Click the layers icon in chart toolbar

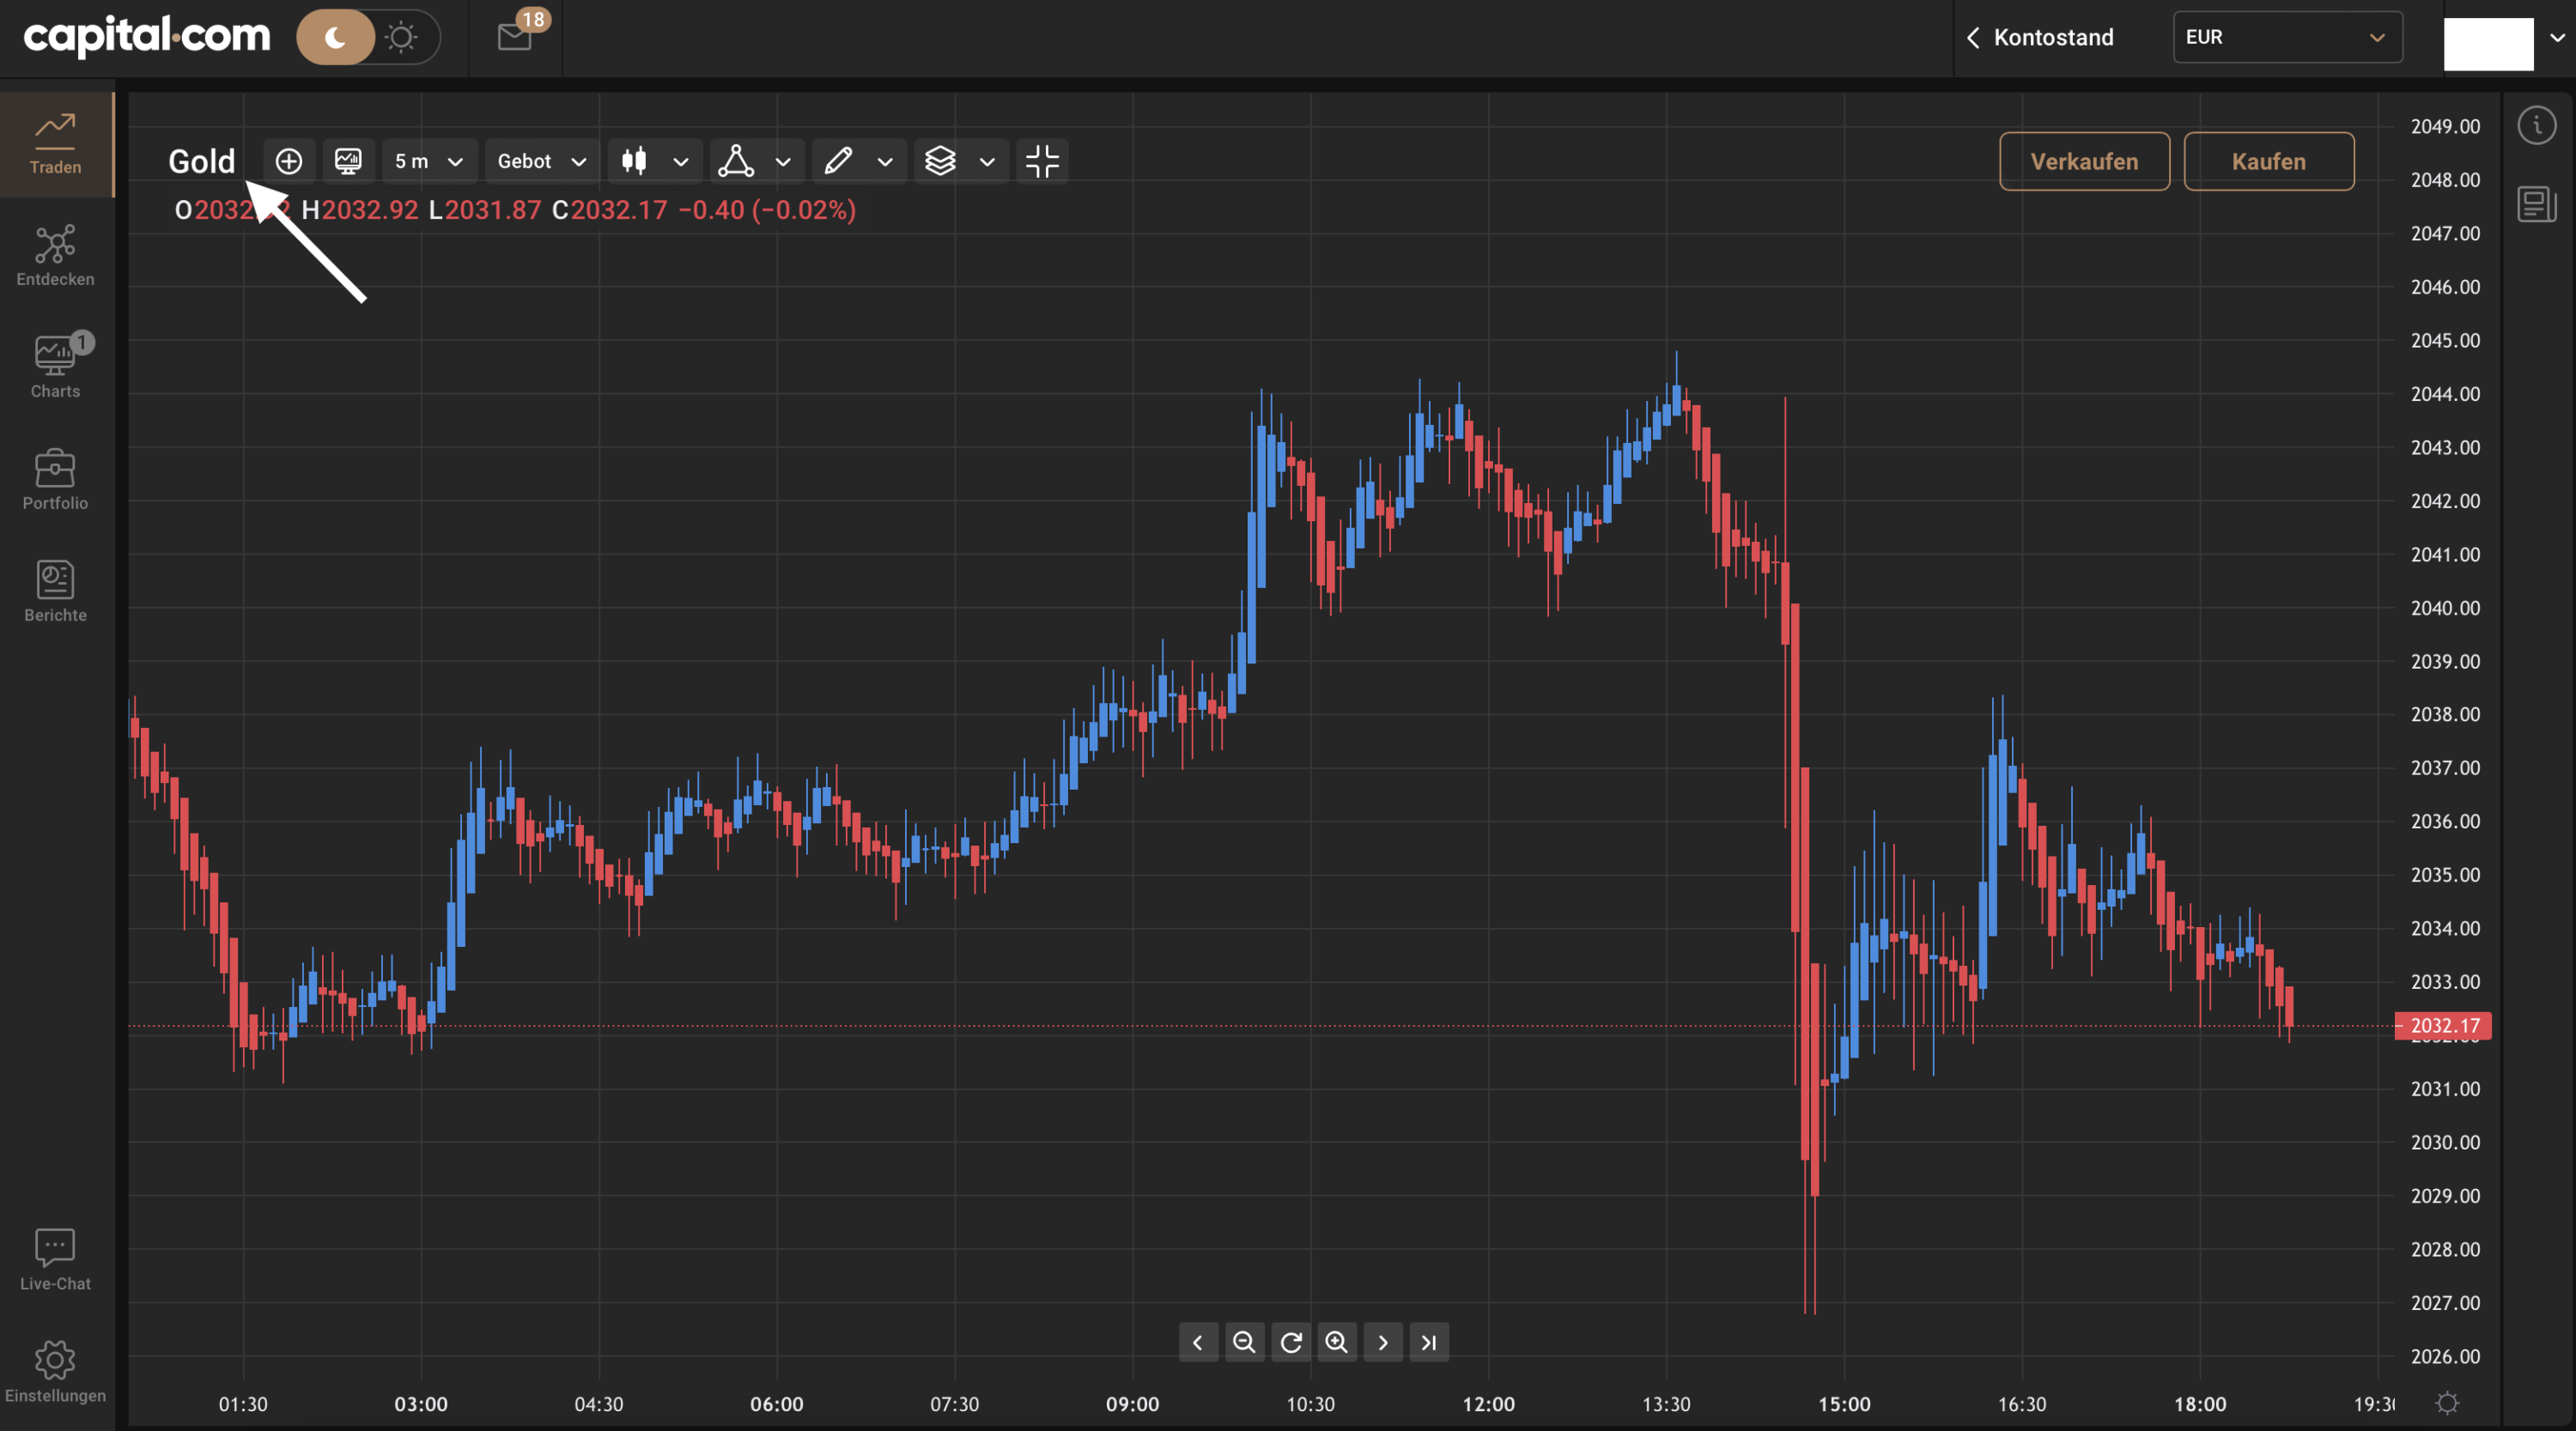coord(940,161)
